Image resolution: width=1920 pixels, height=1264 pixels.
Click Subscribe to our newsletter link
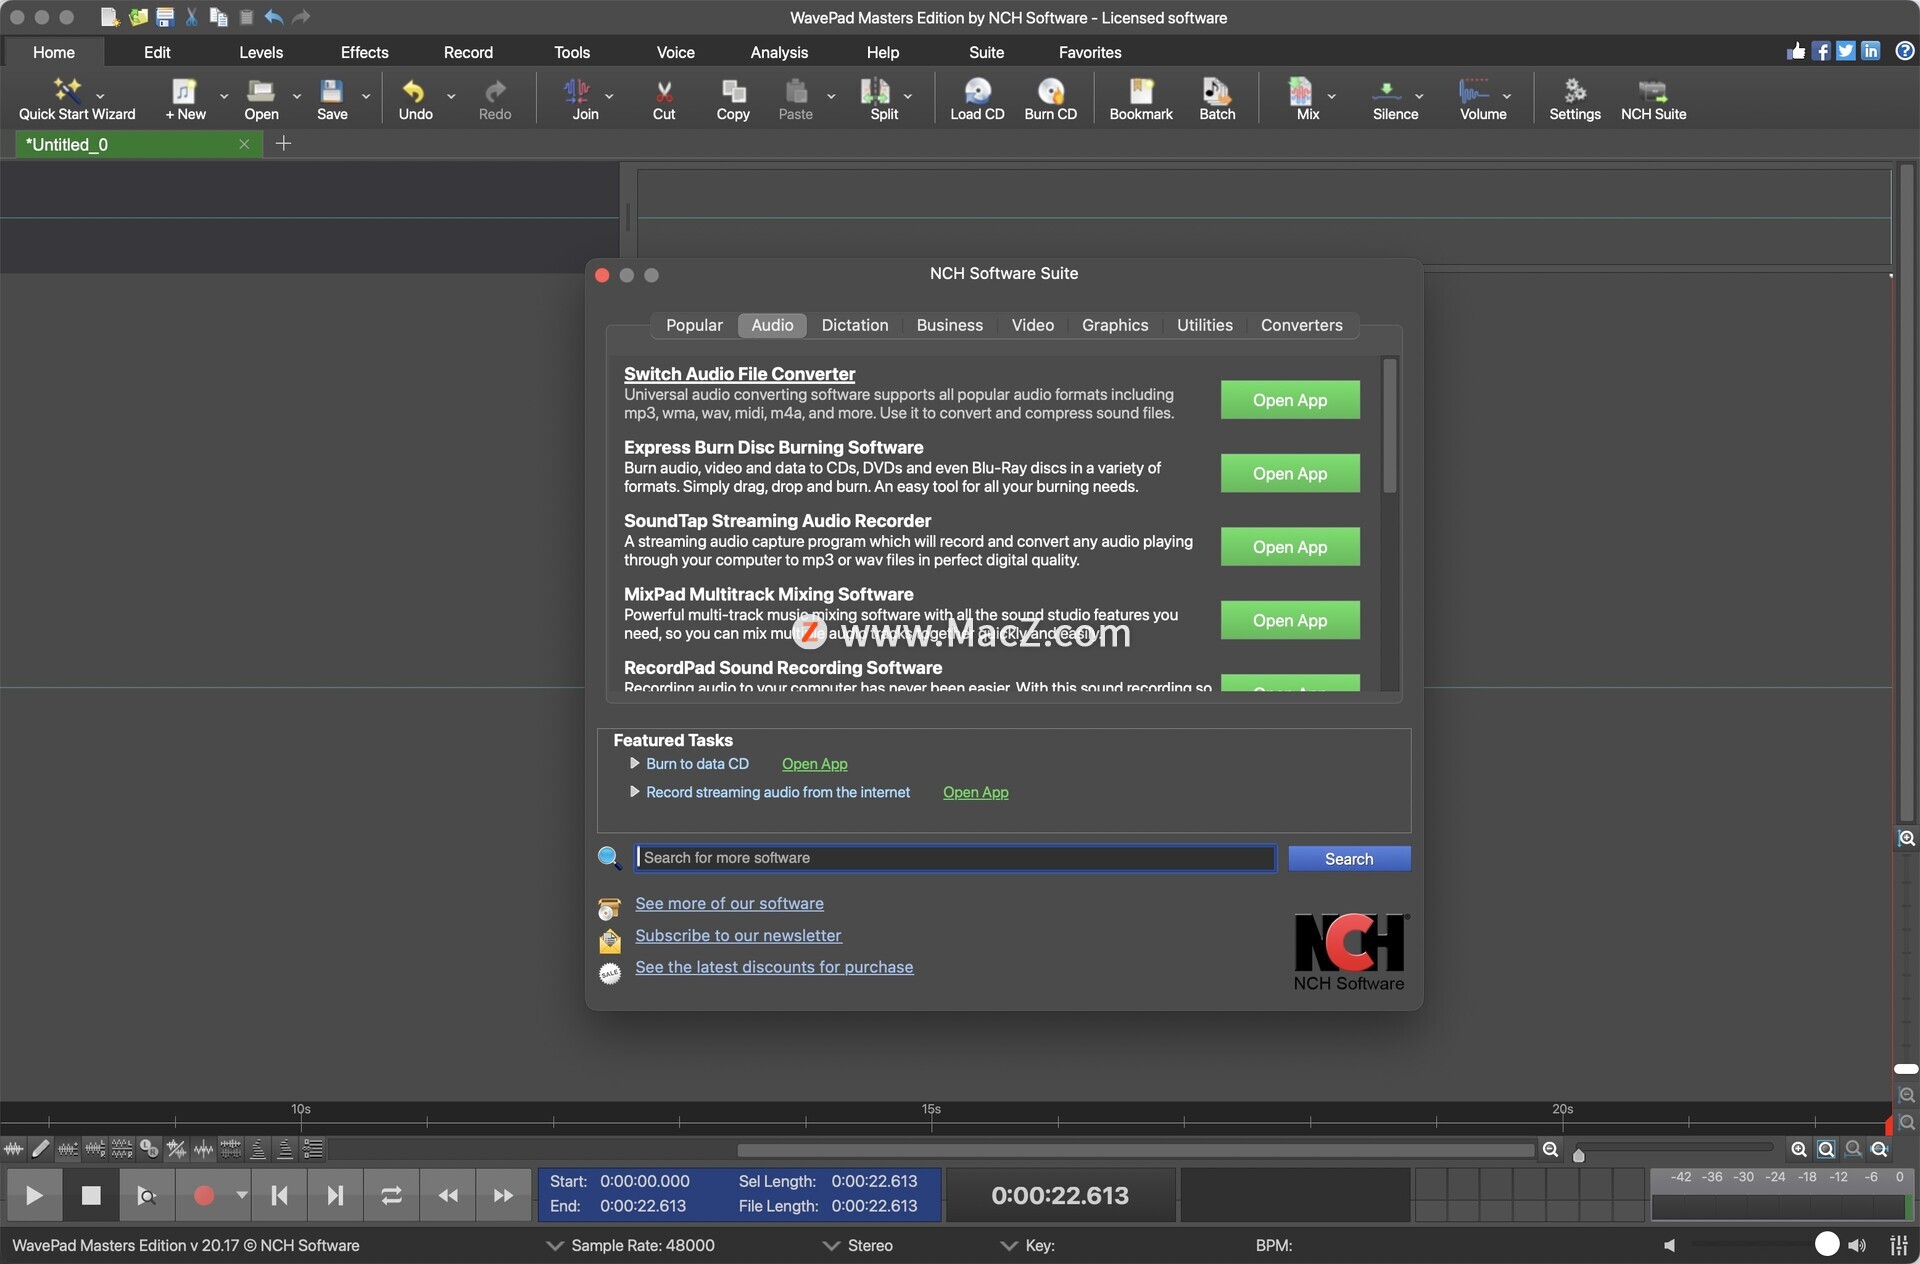738,935
